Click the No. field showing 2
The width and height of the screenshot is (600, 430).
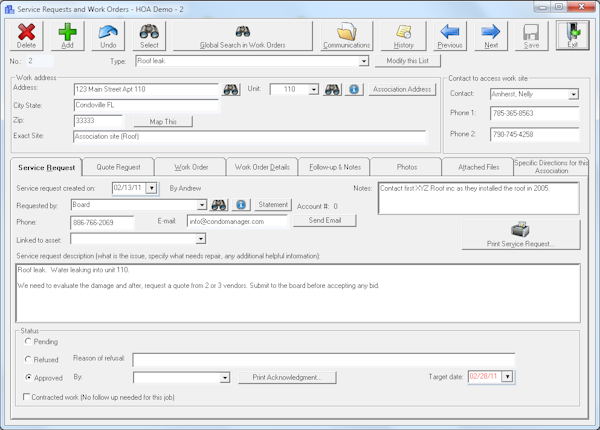tap(40, 61)
